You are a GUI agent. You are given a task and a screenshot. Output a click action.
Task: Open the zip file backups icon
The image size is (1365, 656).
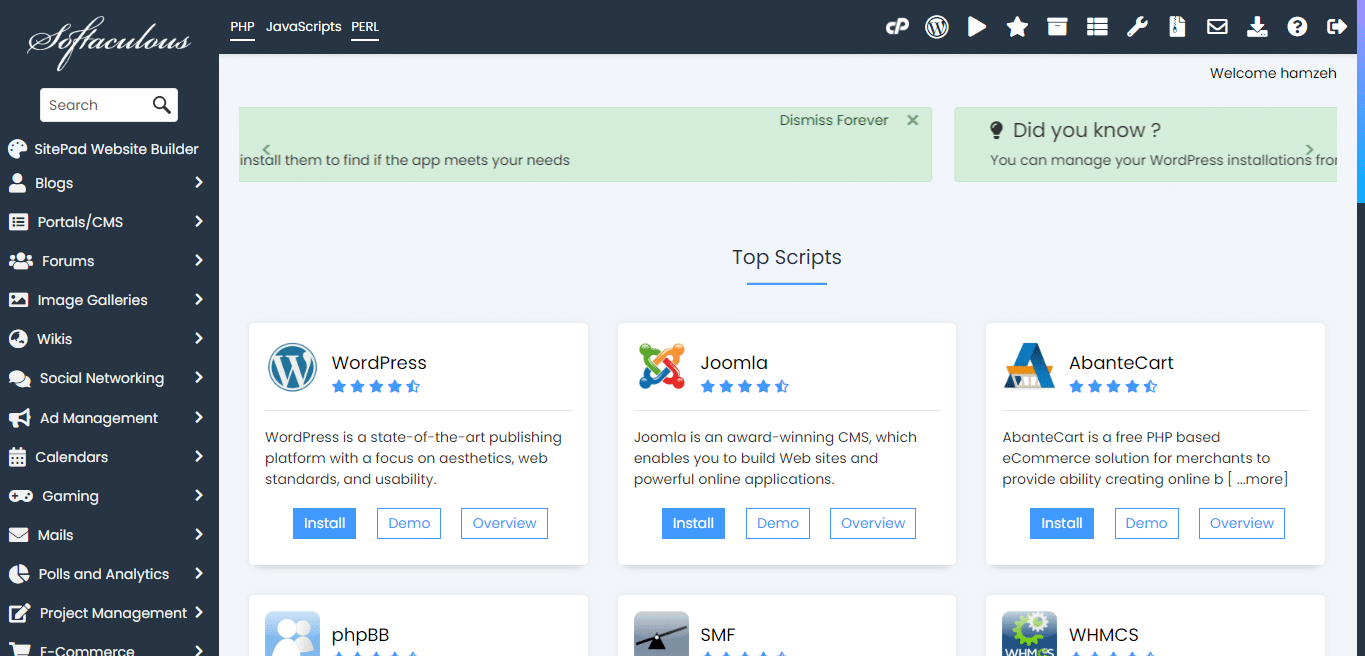[1177, 27]
